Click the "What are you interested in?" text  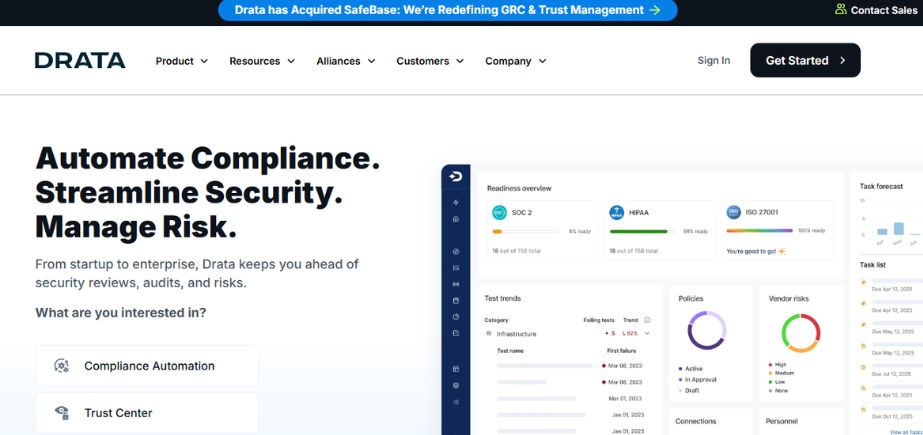coord(121,313)
